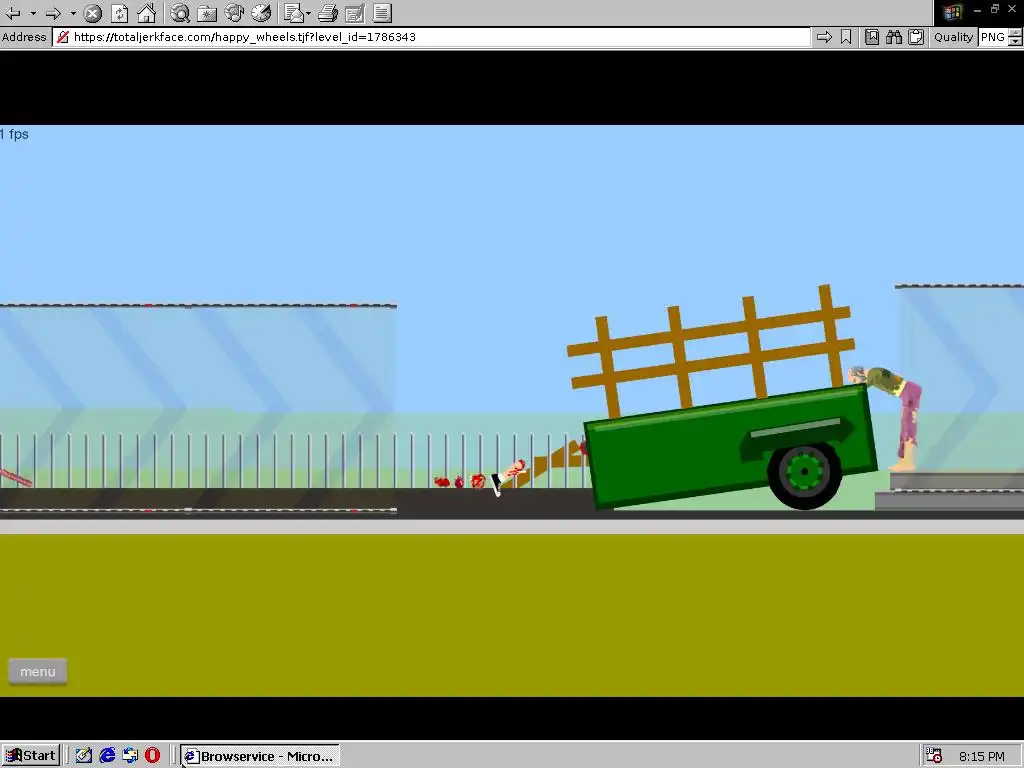Viewport: 1024px width, 768px height.
Task: Click the binoculars find icon
Action: click(x=894, y=37)
